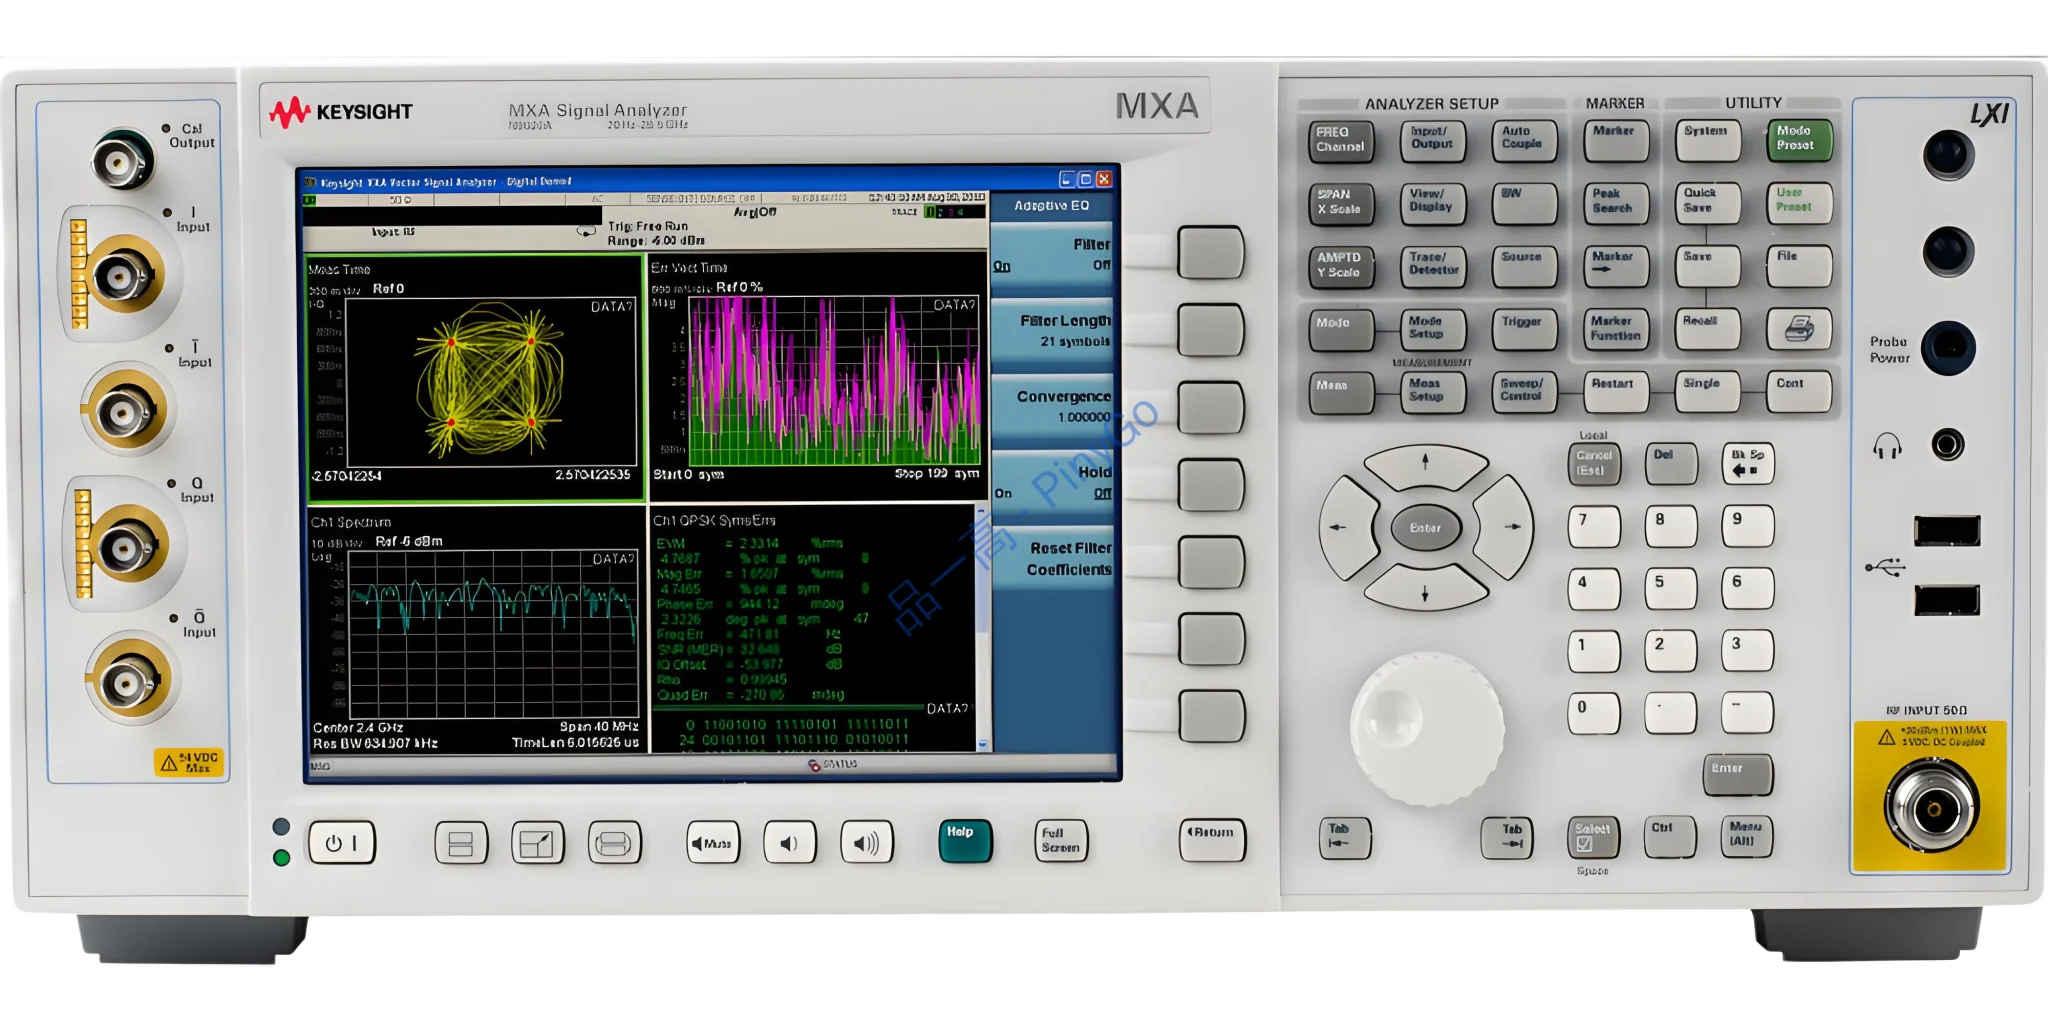Tap the number 7 key
The image size is (2048, 1024).
(x=1593, y=526)
